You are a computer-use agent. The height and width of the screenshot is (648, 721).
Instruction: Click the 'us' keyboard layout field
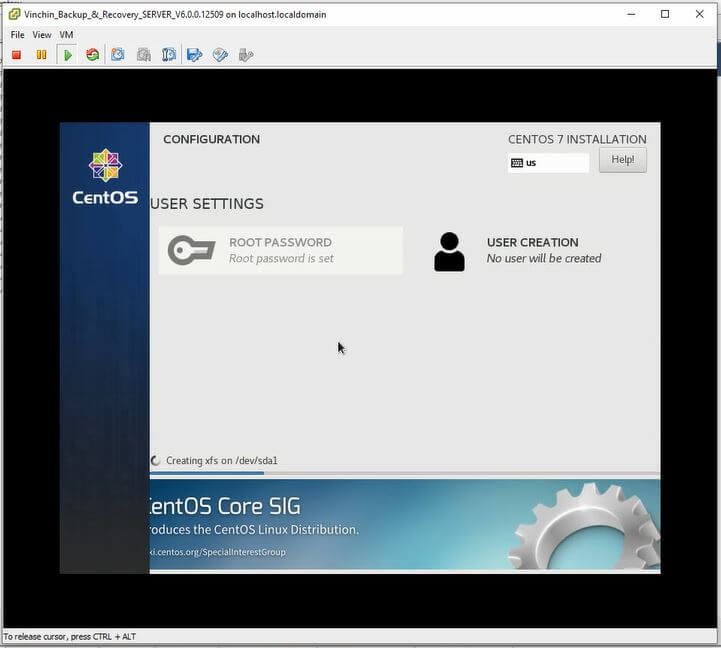(x=548, y=163)
